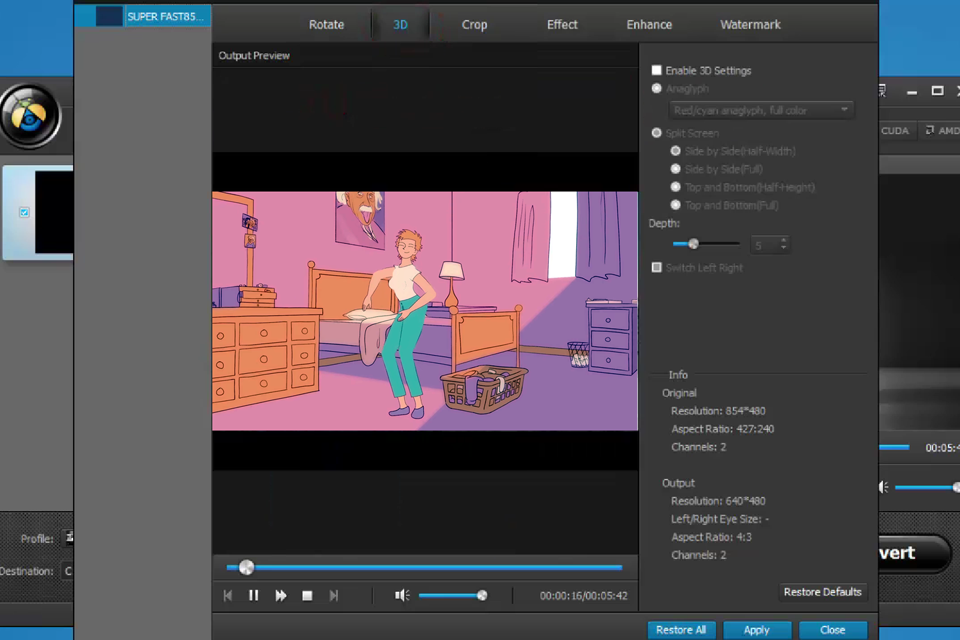Mute the preview volume speaker icon
960x640 pixels.
402,595
